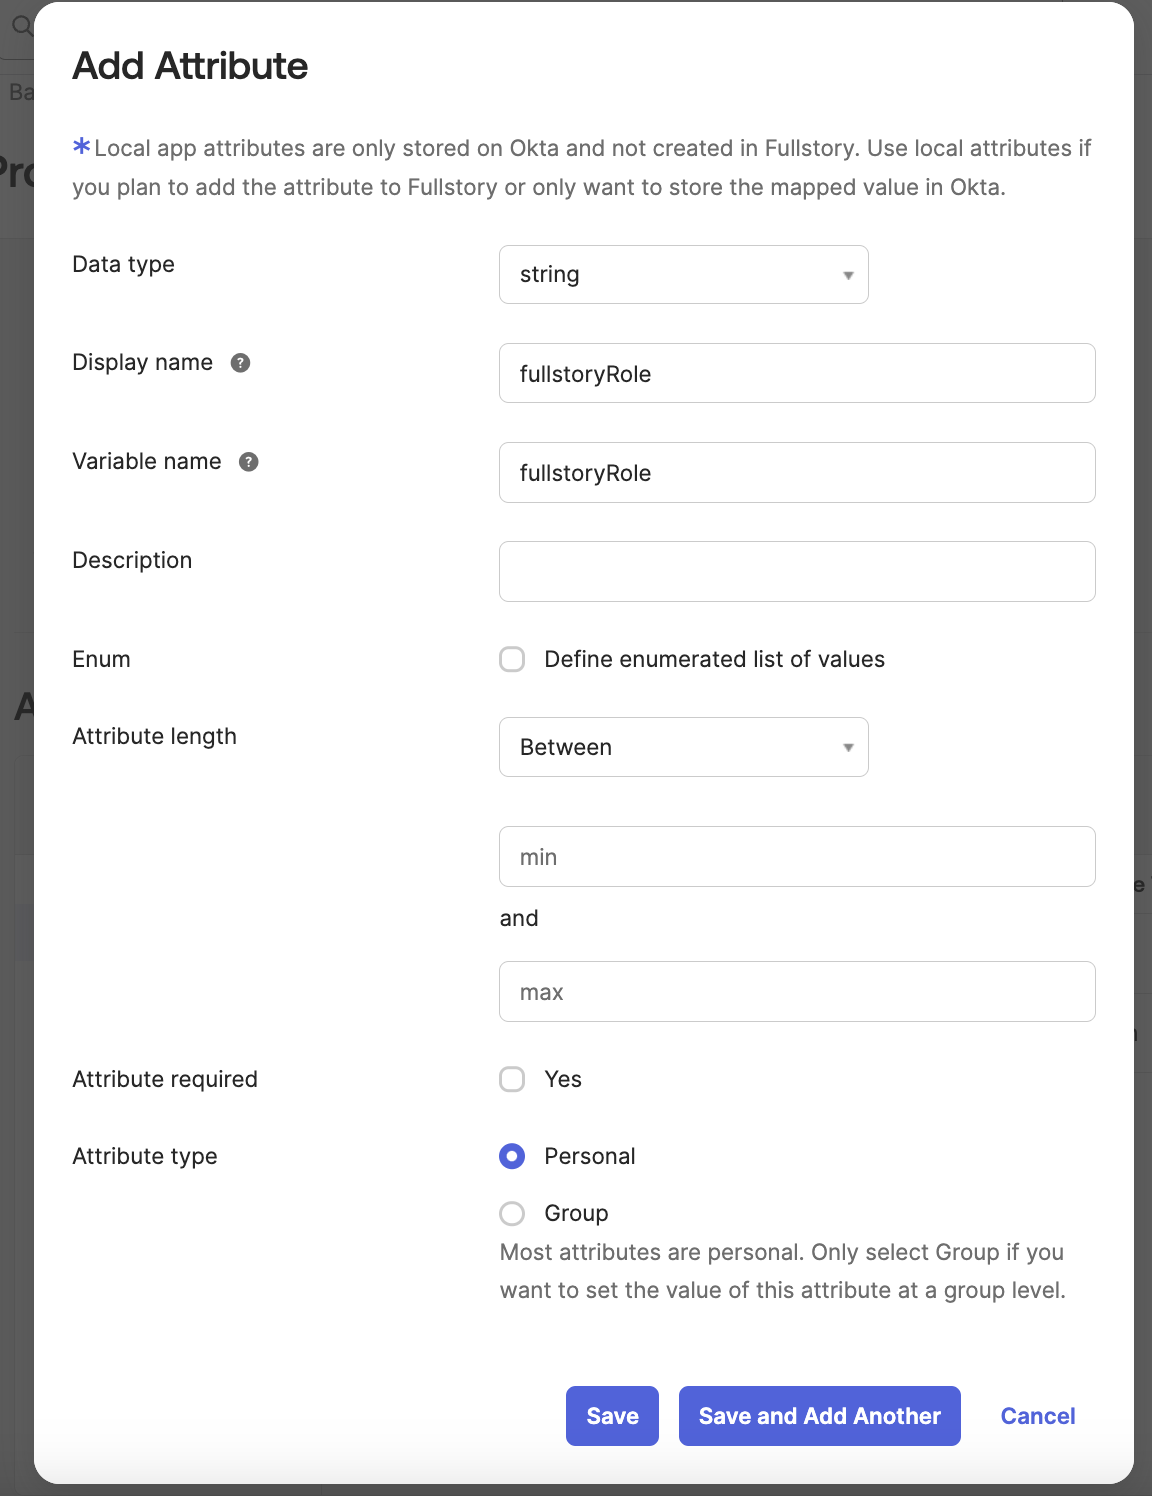The image size is (1152, 1496).
Task: Select the Group attribute type radio
Action: [512, 1214]
